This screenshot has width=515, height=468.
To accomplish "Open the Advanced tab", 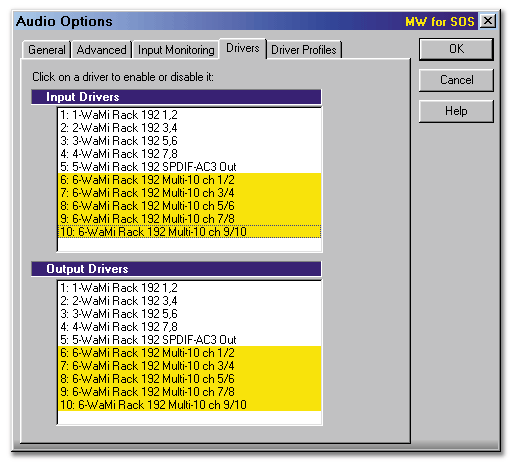I will click(102, 50).
